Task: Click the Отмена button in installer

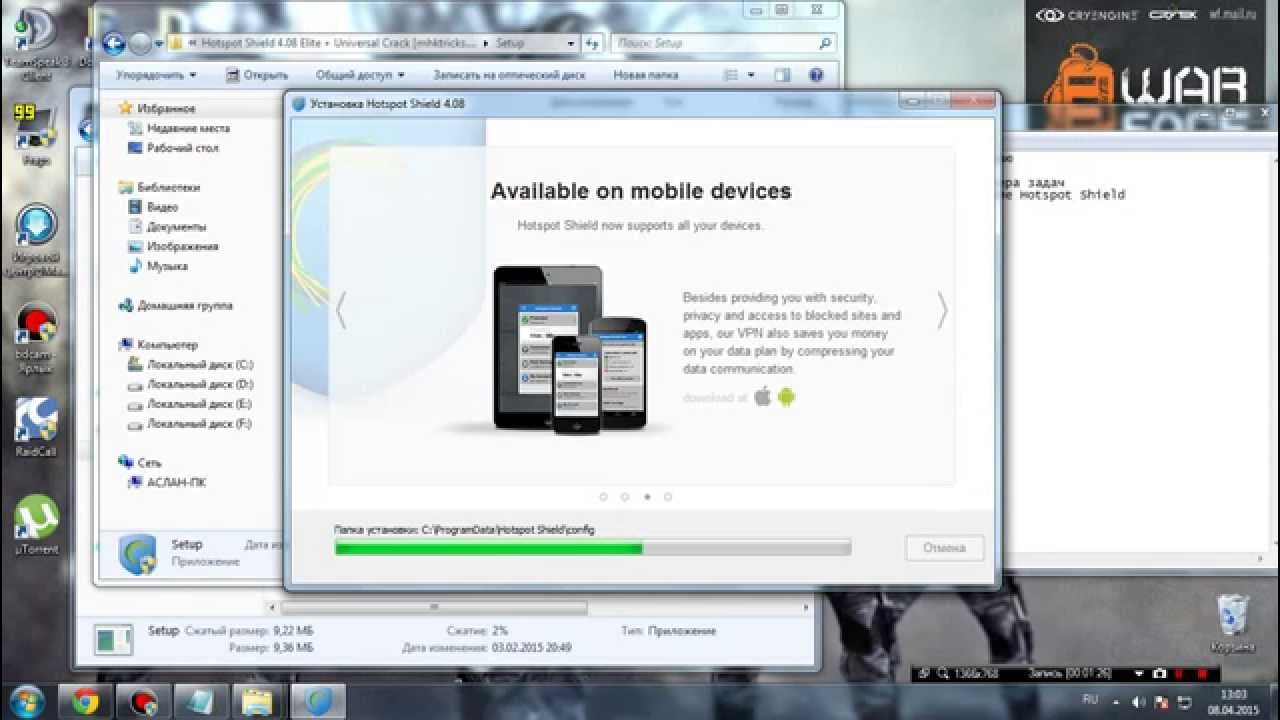Action: pos(944,547)
